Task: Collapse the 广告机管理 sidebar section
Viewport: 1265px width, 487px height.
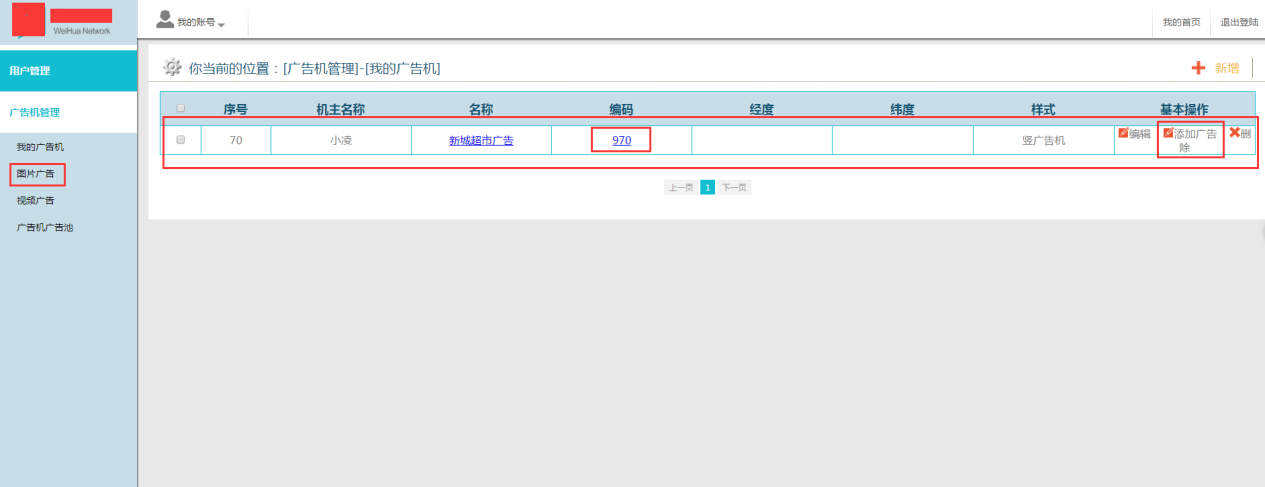Action: [x=68, y=112]
